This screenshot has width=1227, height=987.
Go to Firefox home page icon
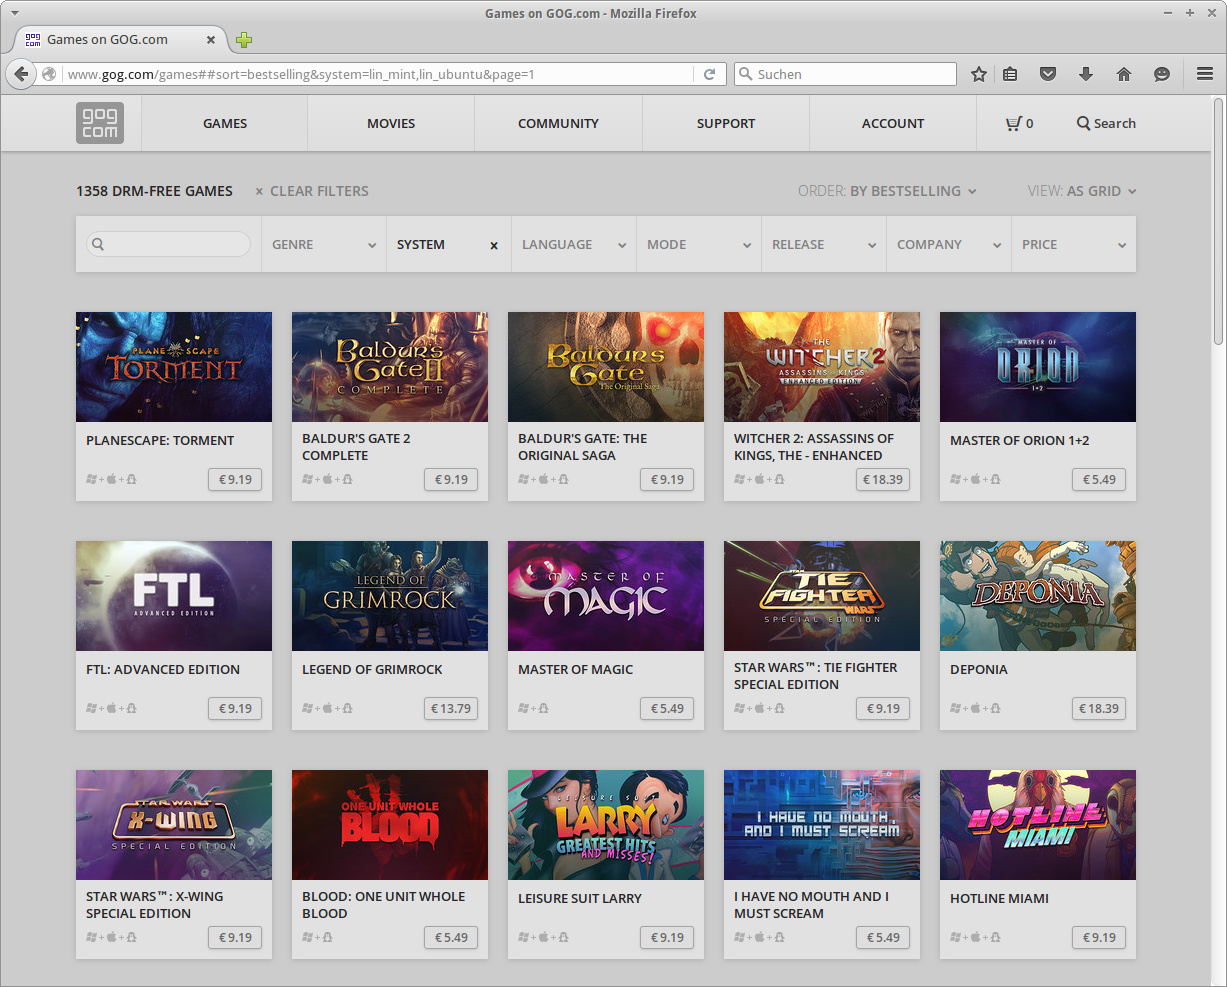coord(1124,74)
